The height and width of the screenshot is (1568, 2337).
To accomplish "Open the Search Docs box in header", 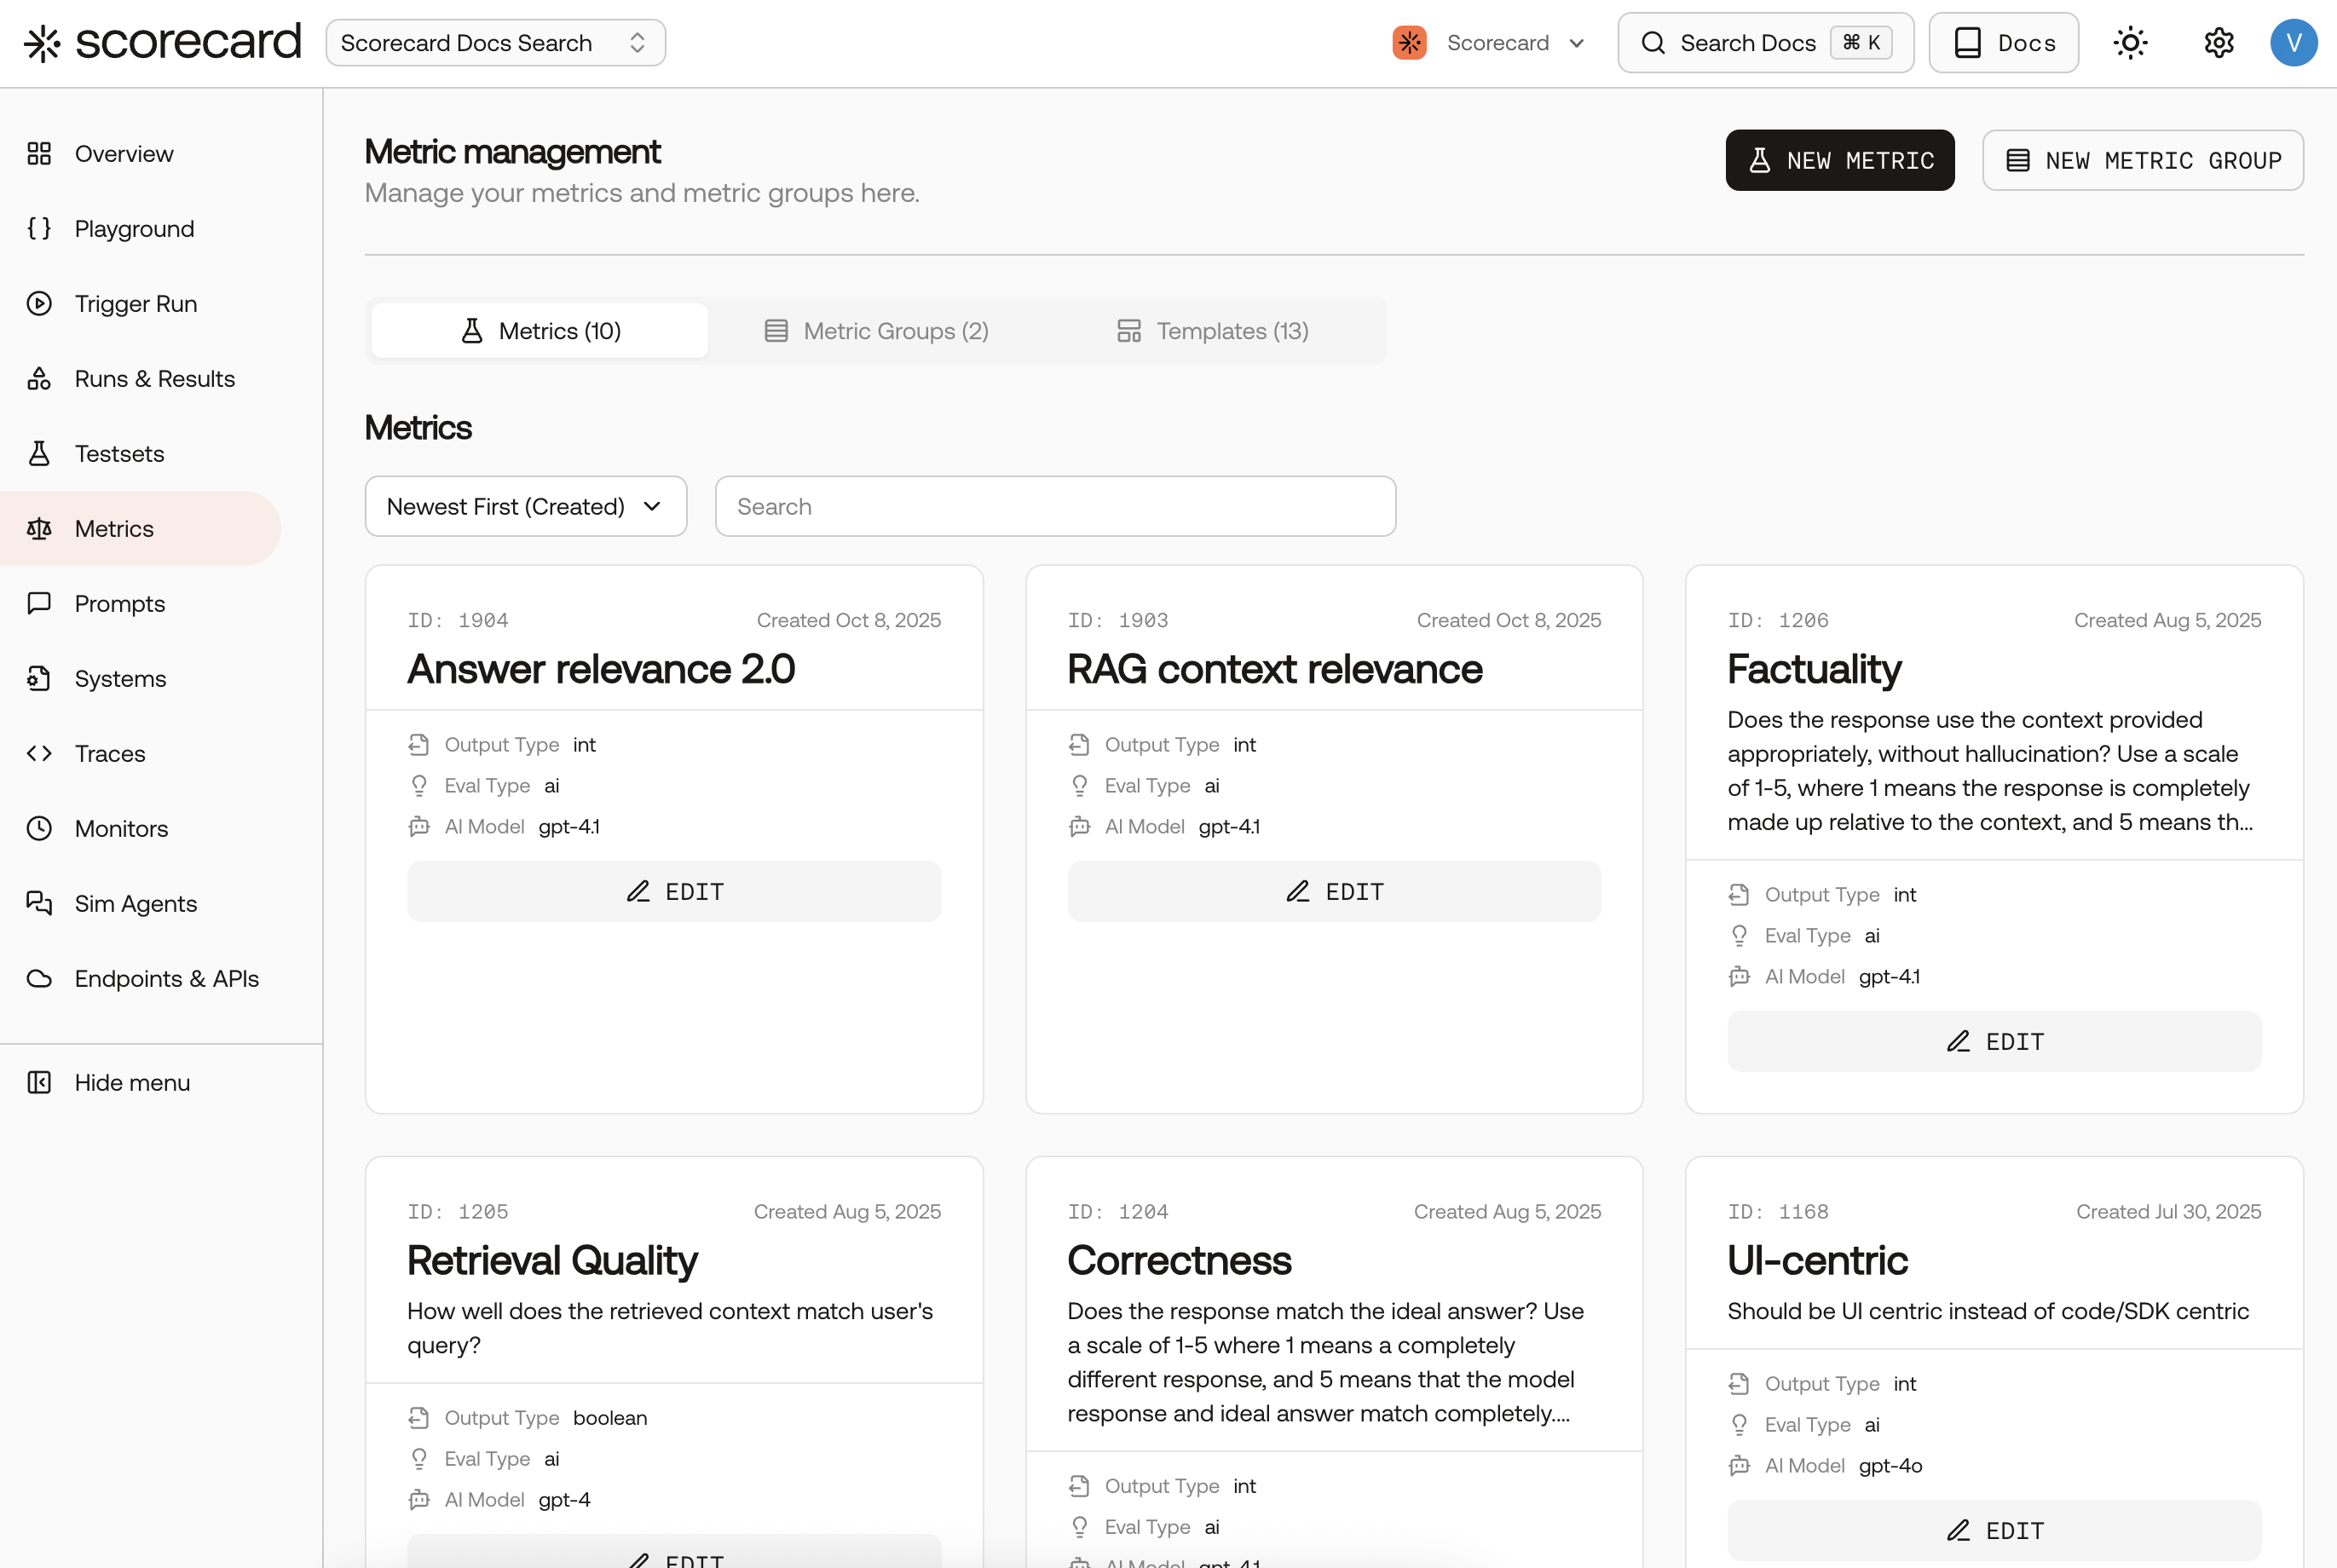I will 1765,43.
